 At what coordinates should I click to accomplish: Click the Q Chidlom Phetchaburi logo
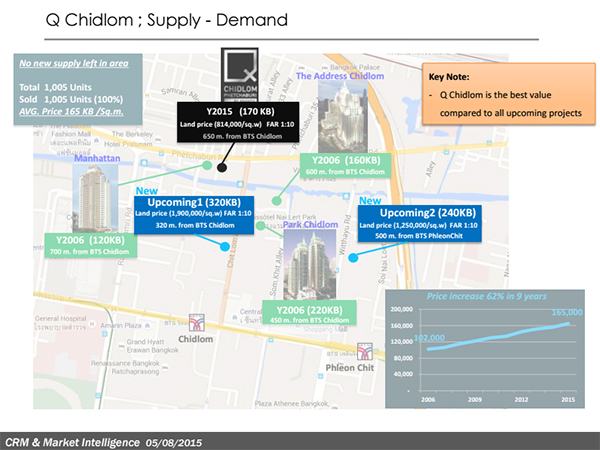pyautogui.click(x=242, y=75)
